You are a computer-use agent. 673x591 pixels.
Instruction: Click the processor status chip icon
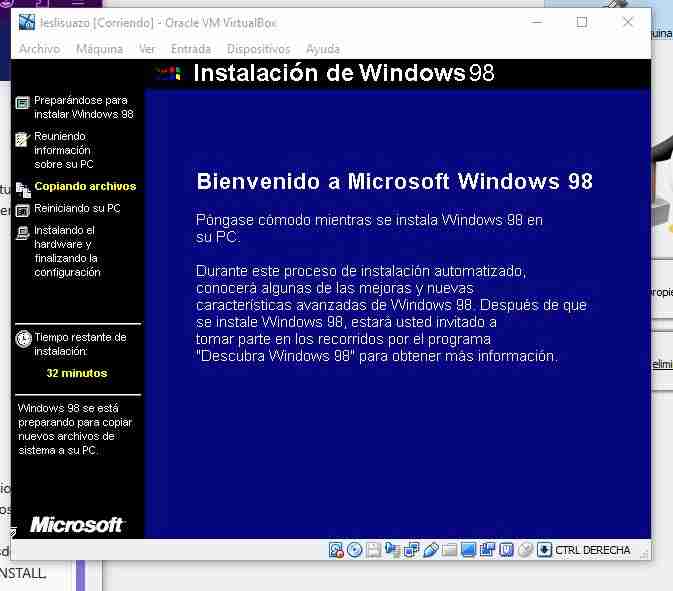(506, 550)
